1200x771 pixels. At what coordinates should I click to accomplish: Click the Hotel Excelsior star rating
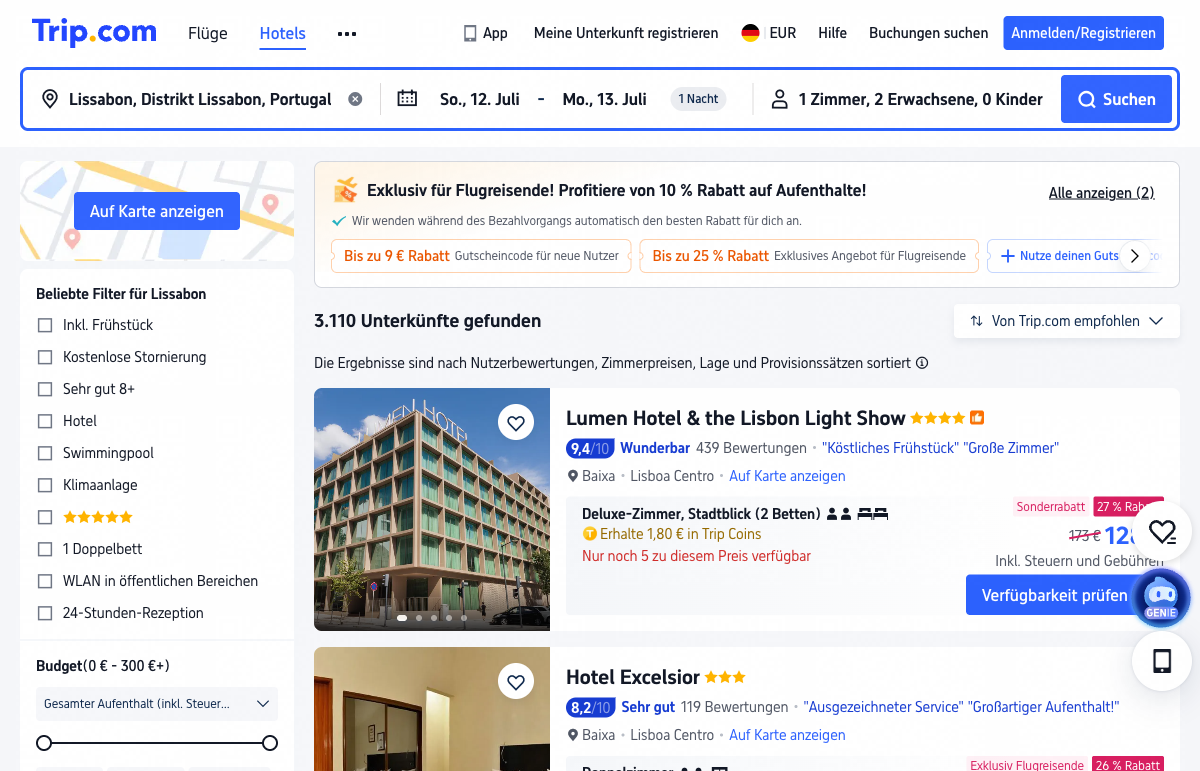click(x=725, y=677)
